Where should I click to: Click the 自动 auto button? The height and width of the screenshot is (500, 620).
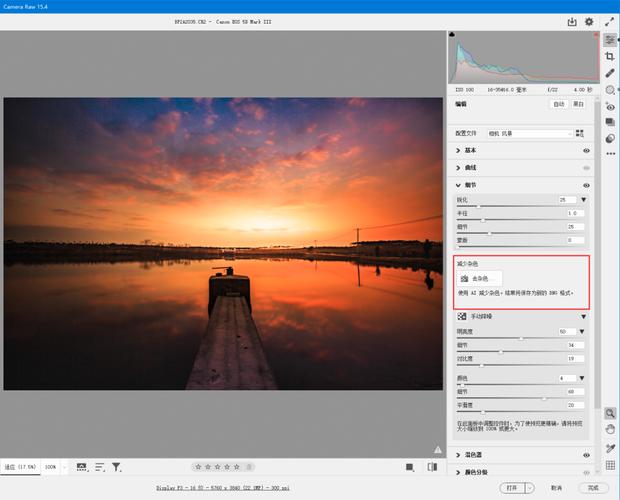[x=558, y=104]
